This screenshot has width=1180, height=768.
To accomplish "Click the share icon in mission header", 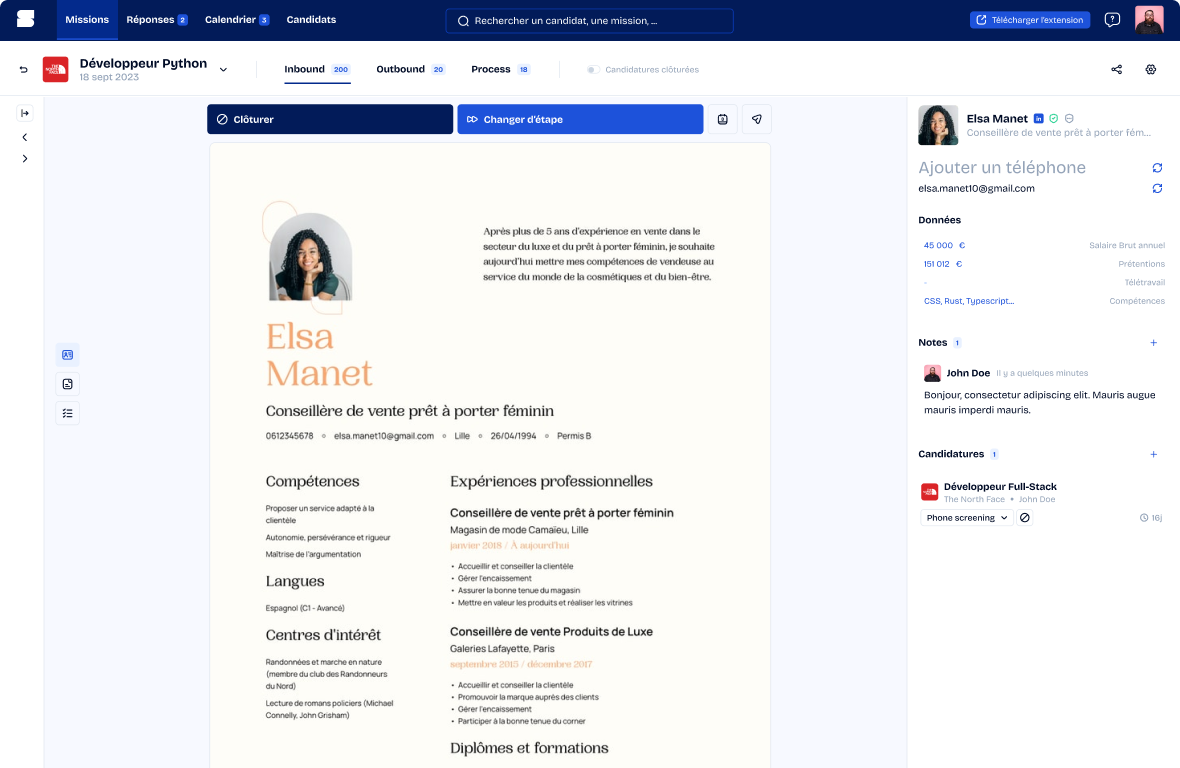I will pos(1116,70).
